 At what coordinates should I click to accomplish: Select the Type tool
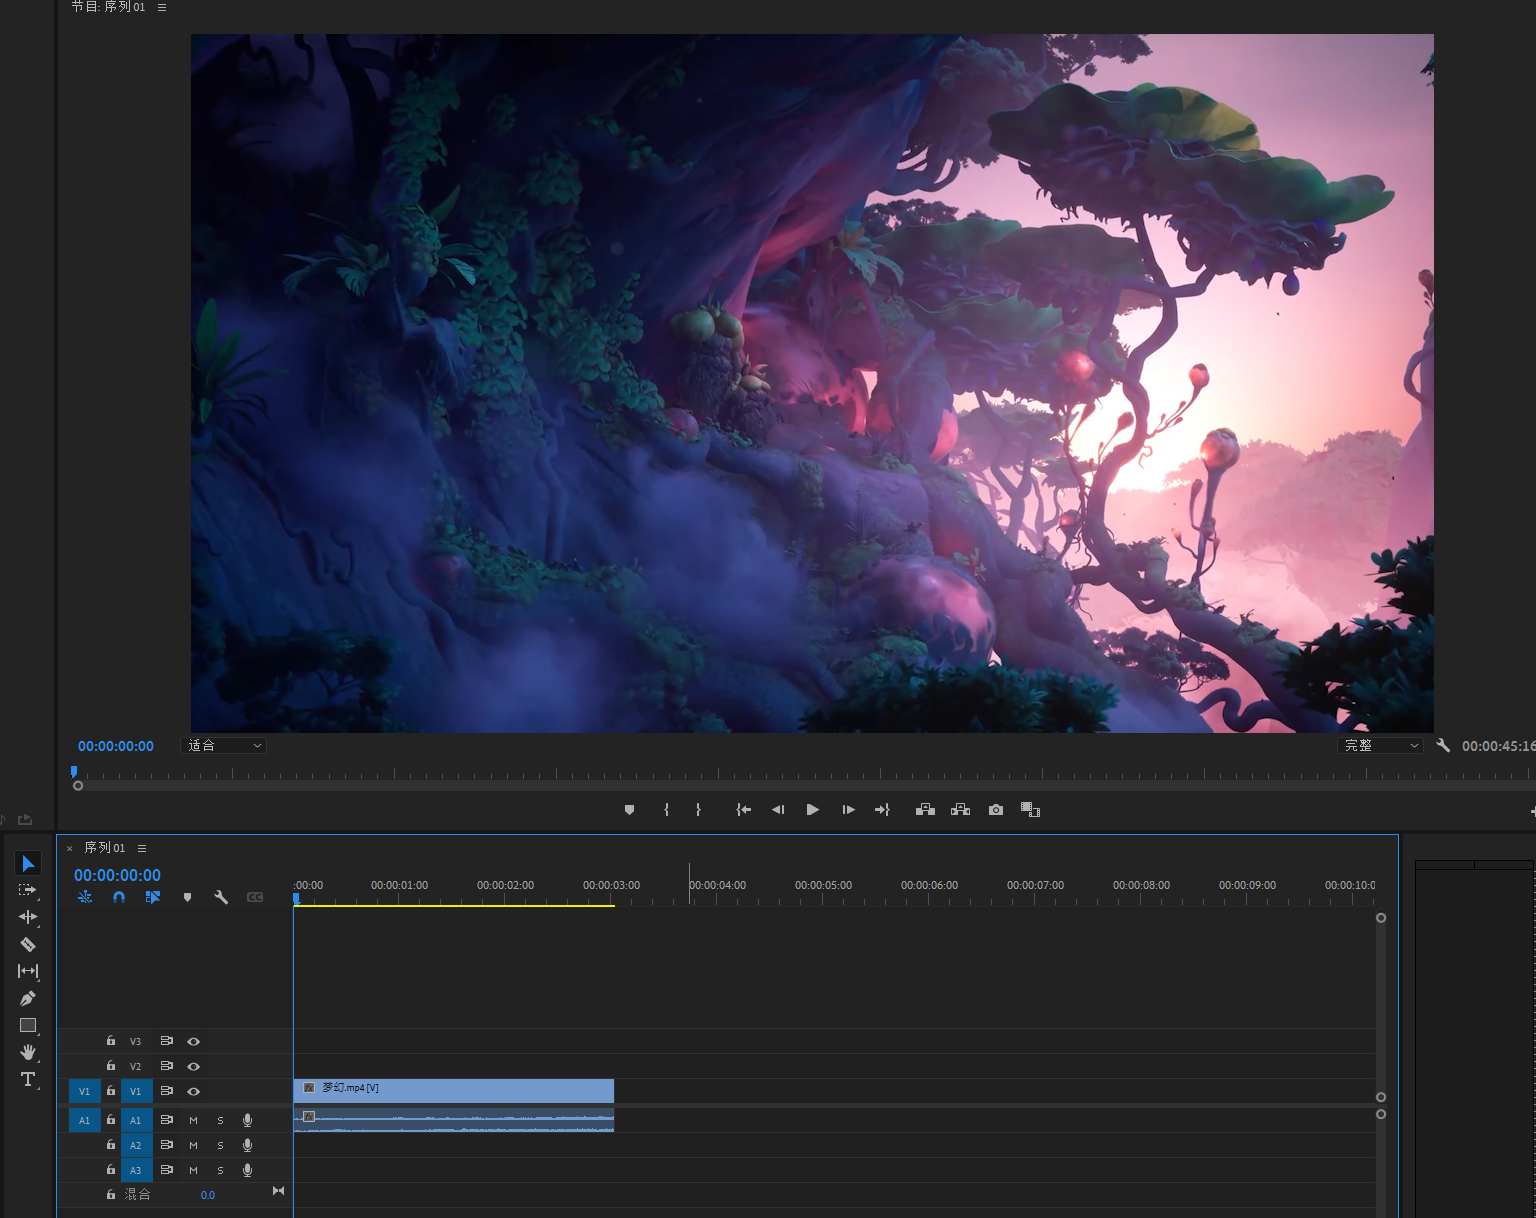click(28, 1079)
